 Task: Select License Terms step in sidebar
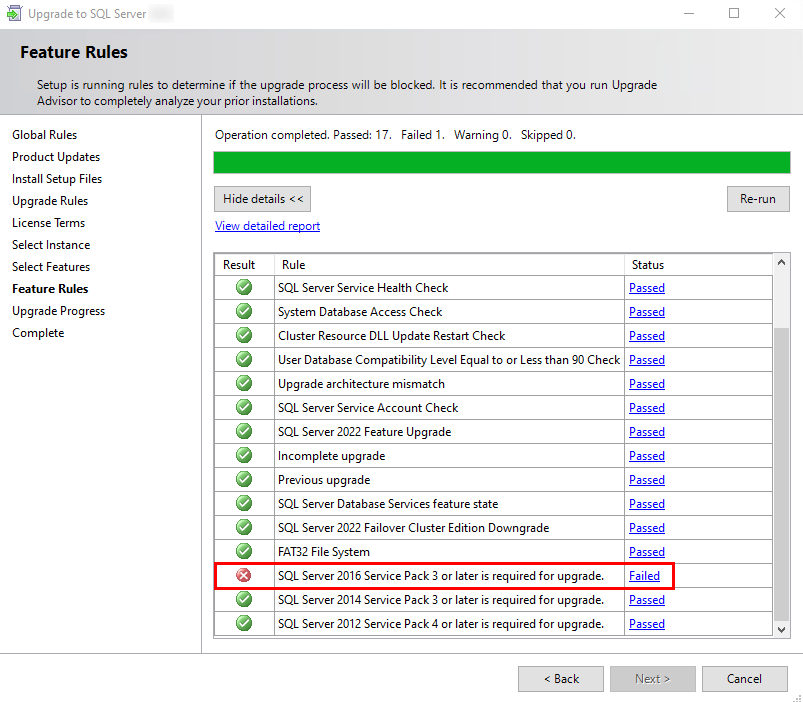pos(48,223)
